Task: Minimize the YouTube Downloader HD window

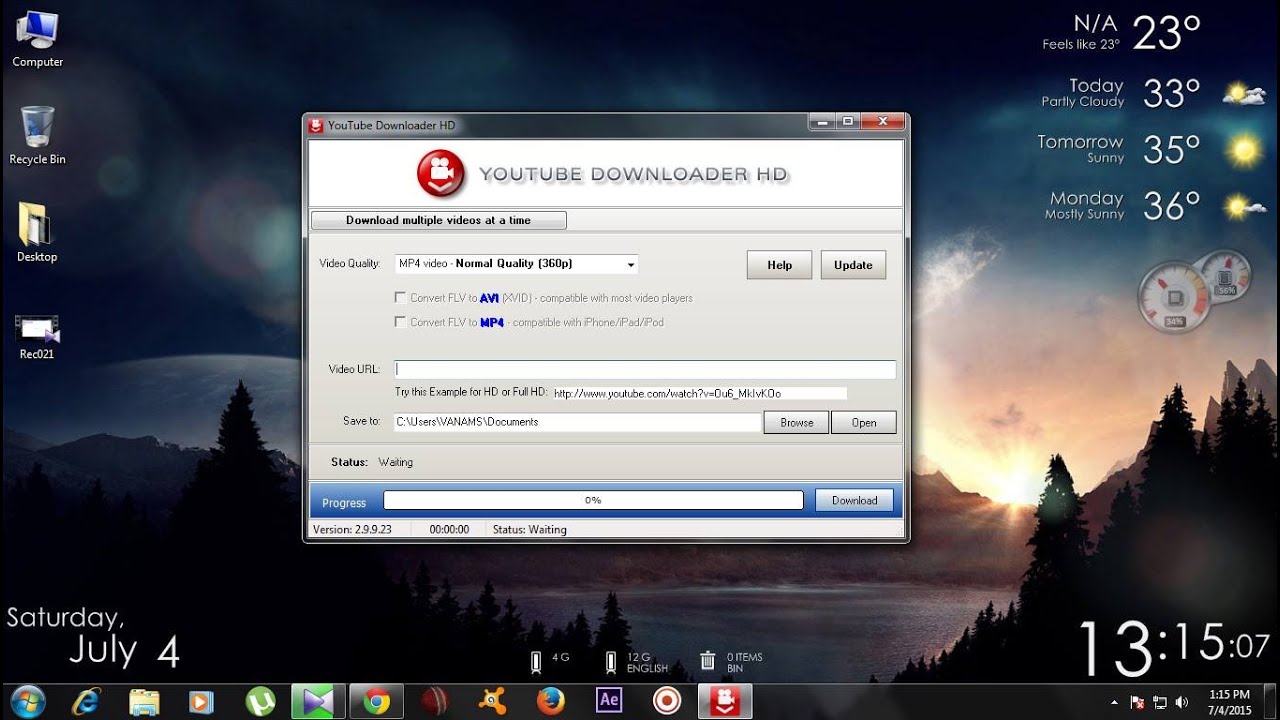Action: coord(822,122)
